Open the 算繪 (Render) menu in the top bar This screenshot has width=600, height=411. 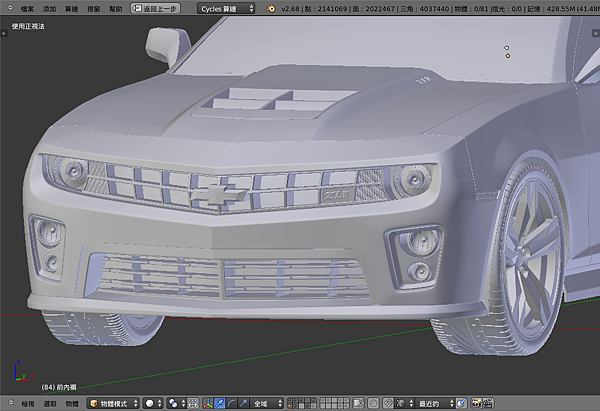(71, 8)
